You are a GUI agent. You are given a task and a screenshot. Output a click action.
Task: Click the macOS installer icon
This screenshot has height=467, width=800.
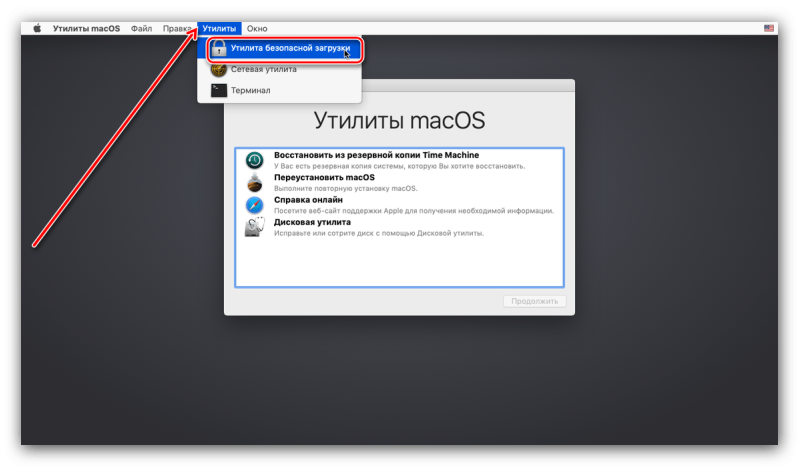(255, 182)
